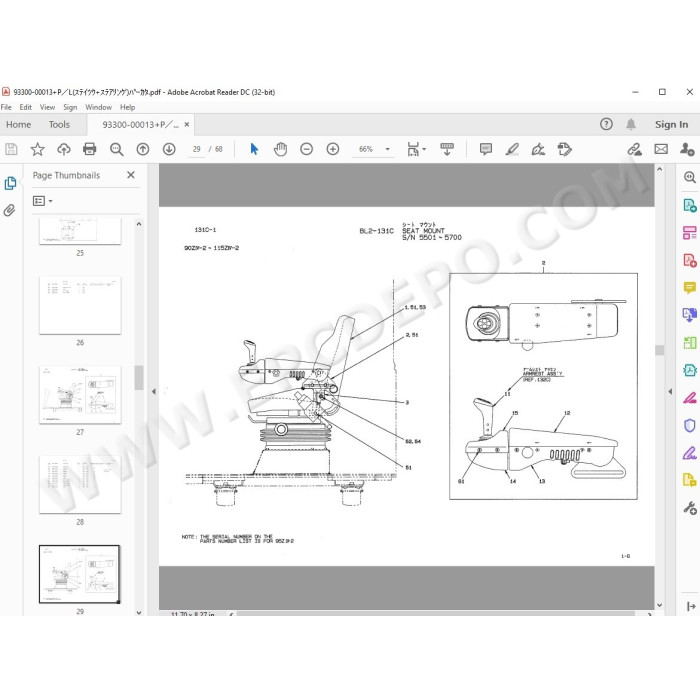Screen dimensions: 700x700
Task: Add a comment sticky note
Action: (486, 149)
